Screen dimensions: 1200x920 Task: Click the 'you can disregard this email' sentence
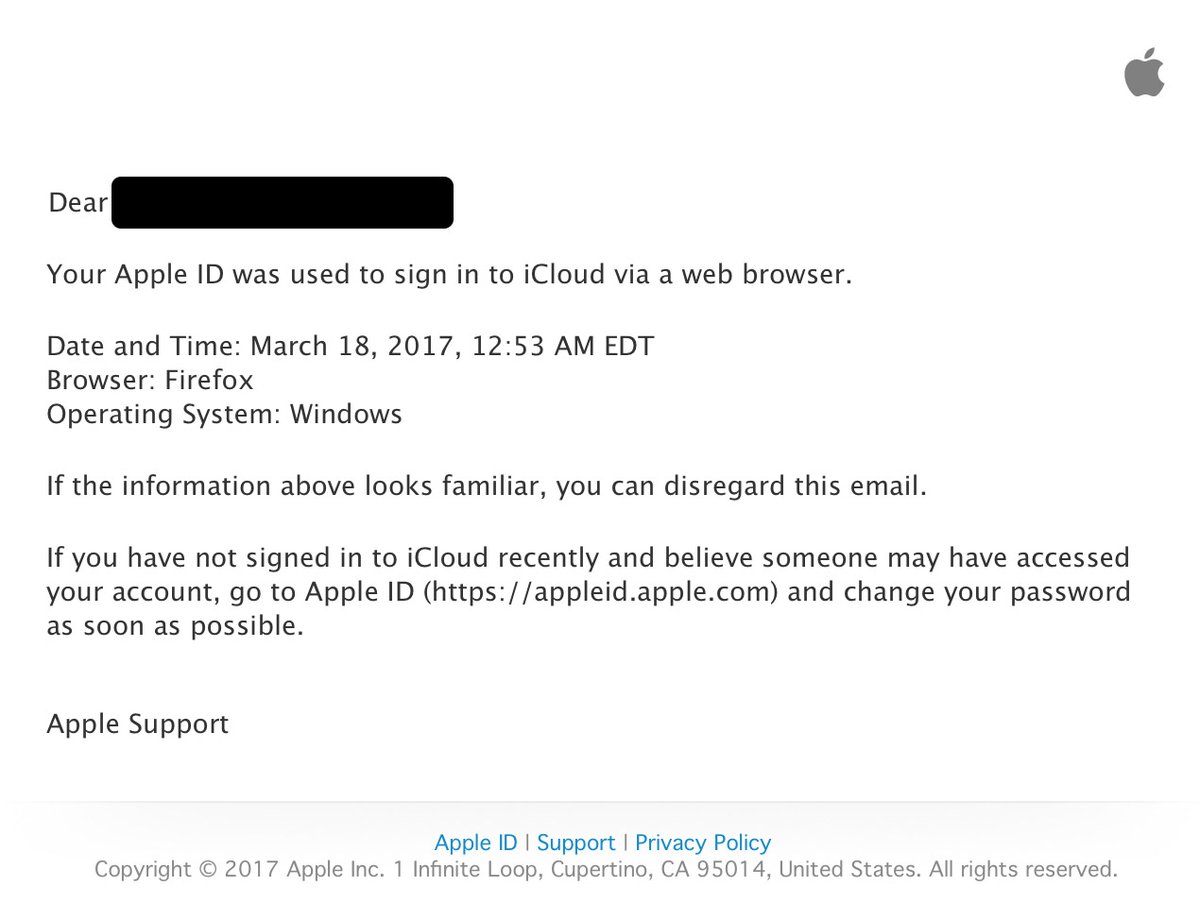tap(487, 487)
